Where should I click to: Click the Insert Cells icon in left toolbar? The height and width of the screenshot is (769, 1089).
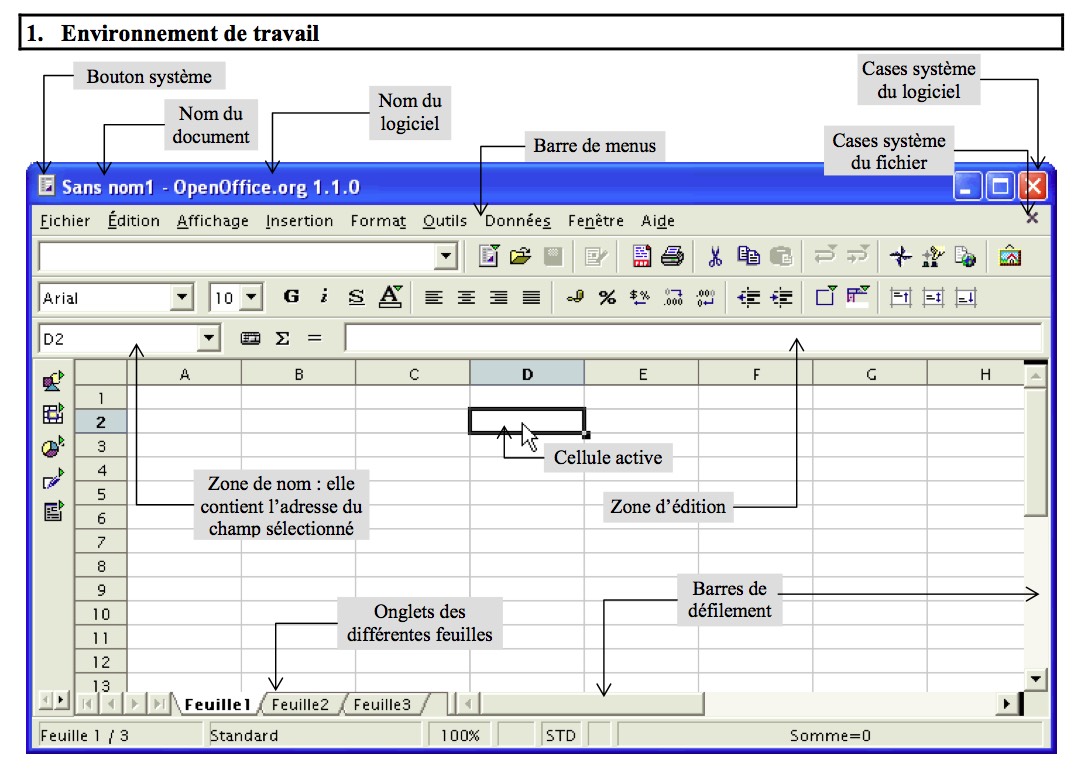click(53, 413)
